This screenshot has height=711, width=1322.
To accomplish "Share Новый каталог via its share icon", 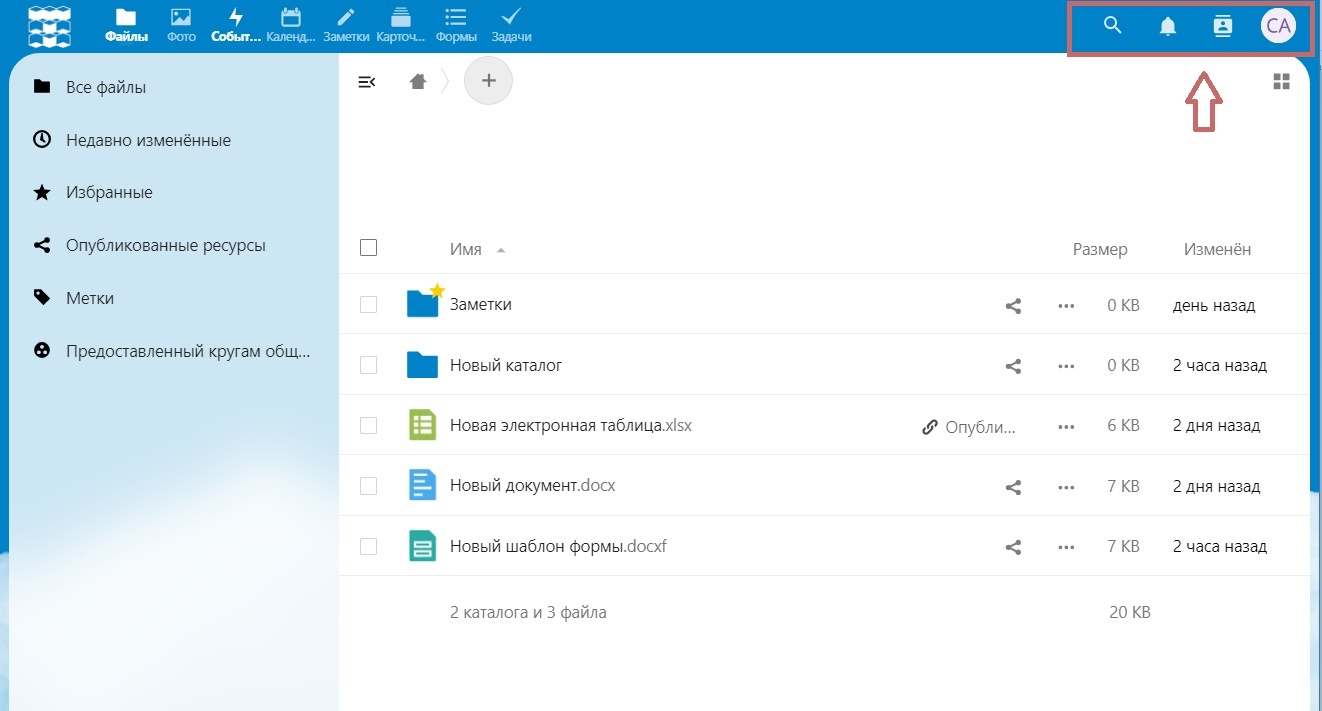I will click(x=1013, y=367).
